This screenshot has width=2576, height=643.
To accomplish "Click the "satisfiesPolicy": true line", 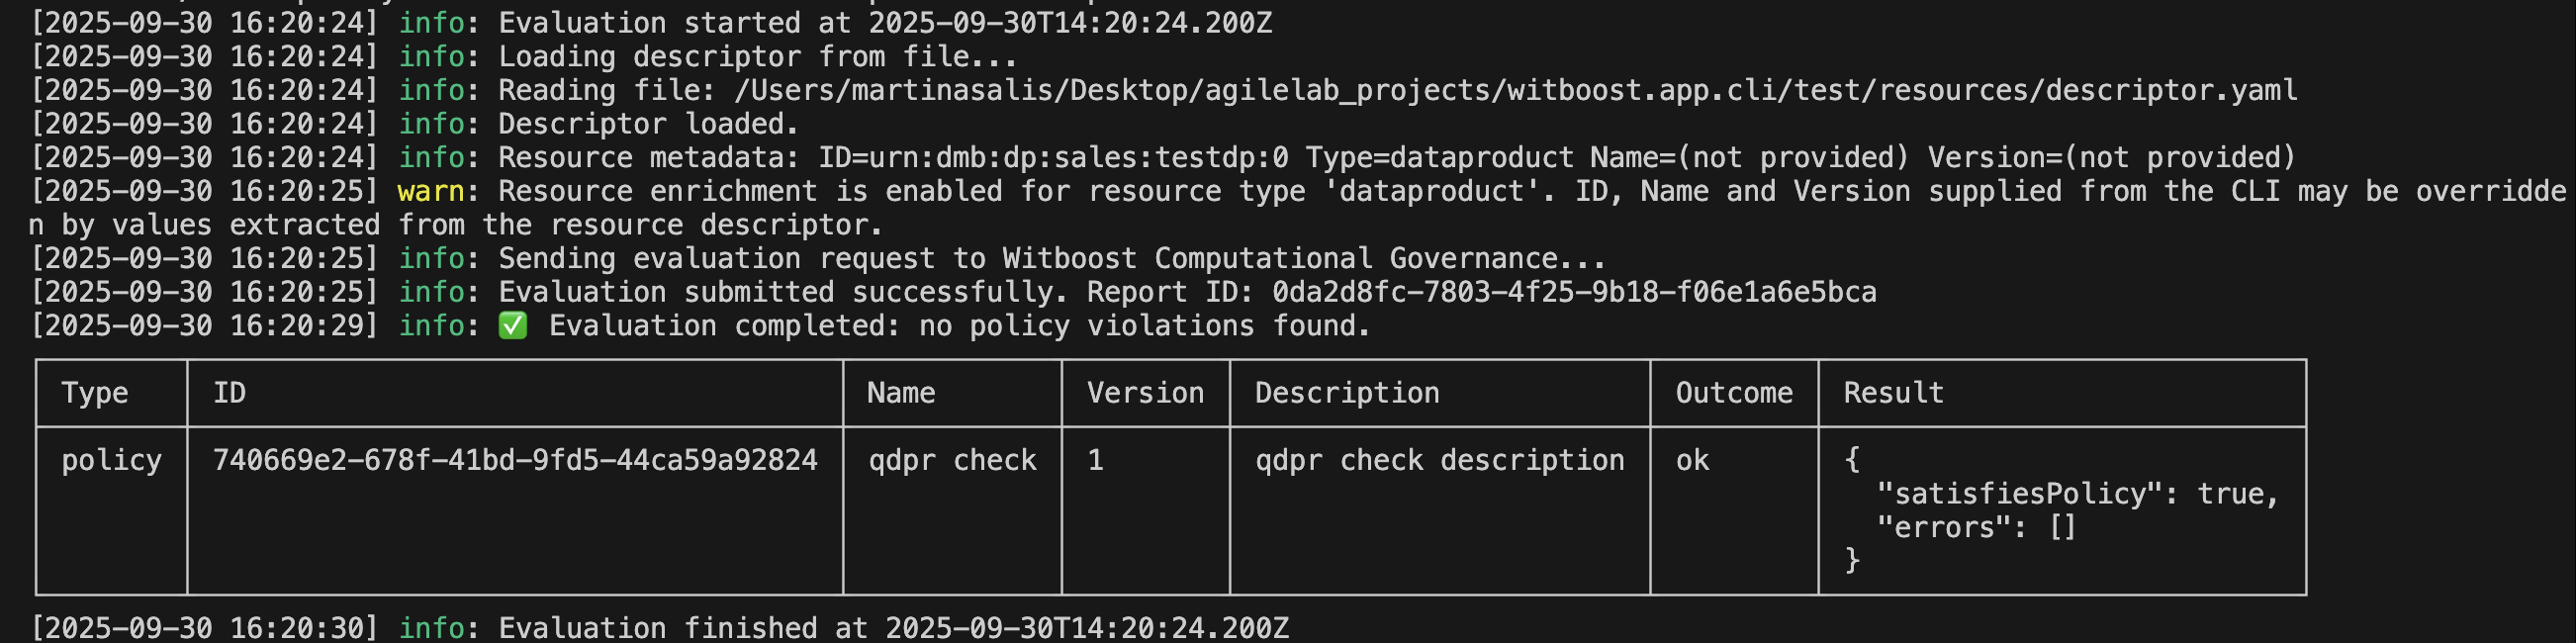I will point(2076,494).
